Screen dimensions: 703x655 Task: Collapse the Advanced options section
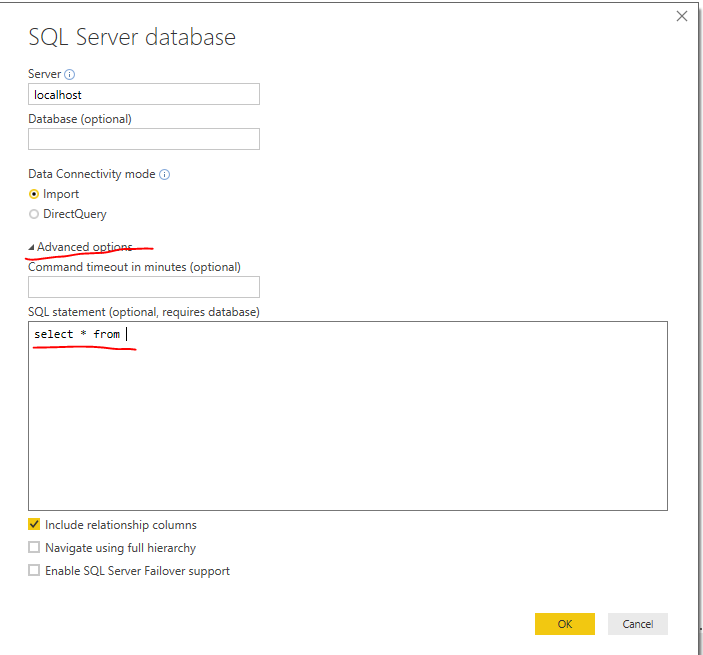click(x=31, y=247)
